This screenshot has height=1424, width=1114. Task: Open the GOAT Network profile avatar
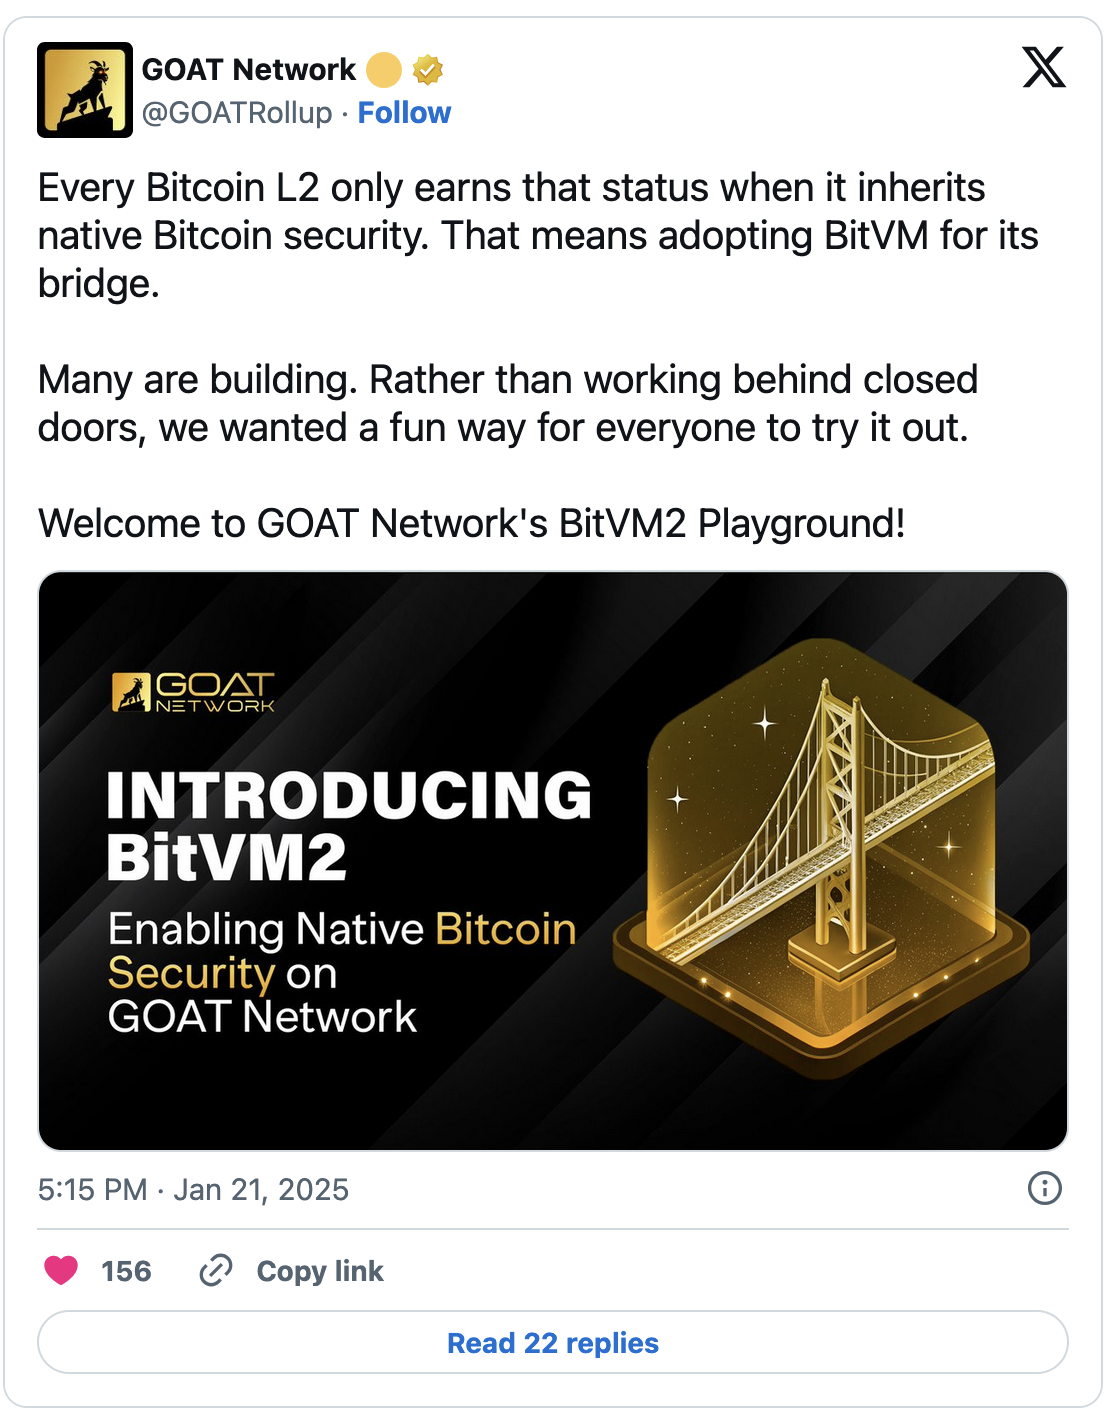(85, 88)
